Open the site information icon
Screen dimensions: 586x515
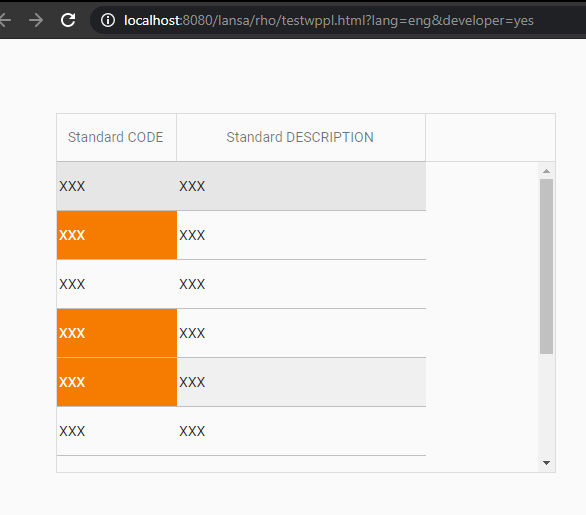pos(108,20)
